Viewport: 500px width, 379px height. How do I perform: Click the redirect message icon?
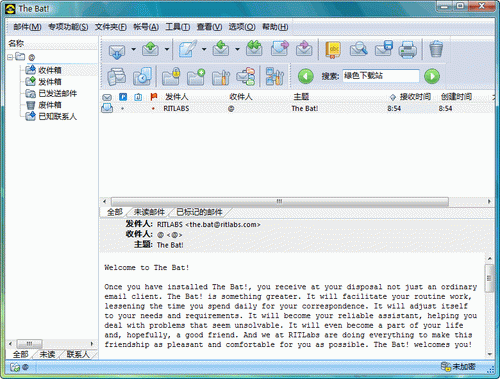(304, 49)
